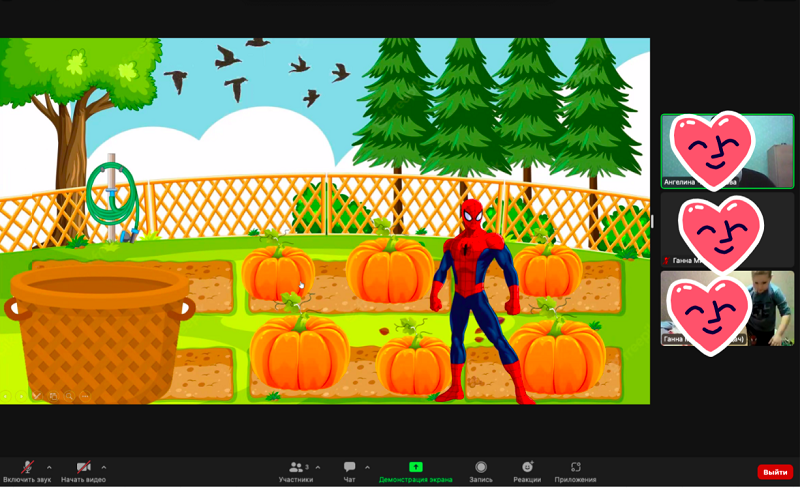Screen dimensions: 800x488
Task: Go to previous slide arrow in presentation
Action: (x=5, y=396)
